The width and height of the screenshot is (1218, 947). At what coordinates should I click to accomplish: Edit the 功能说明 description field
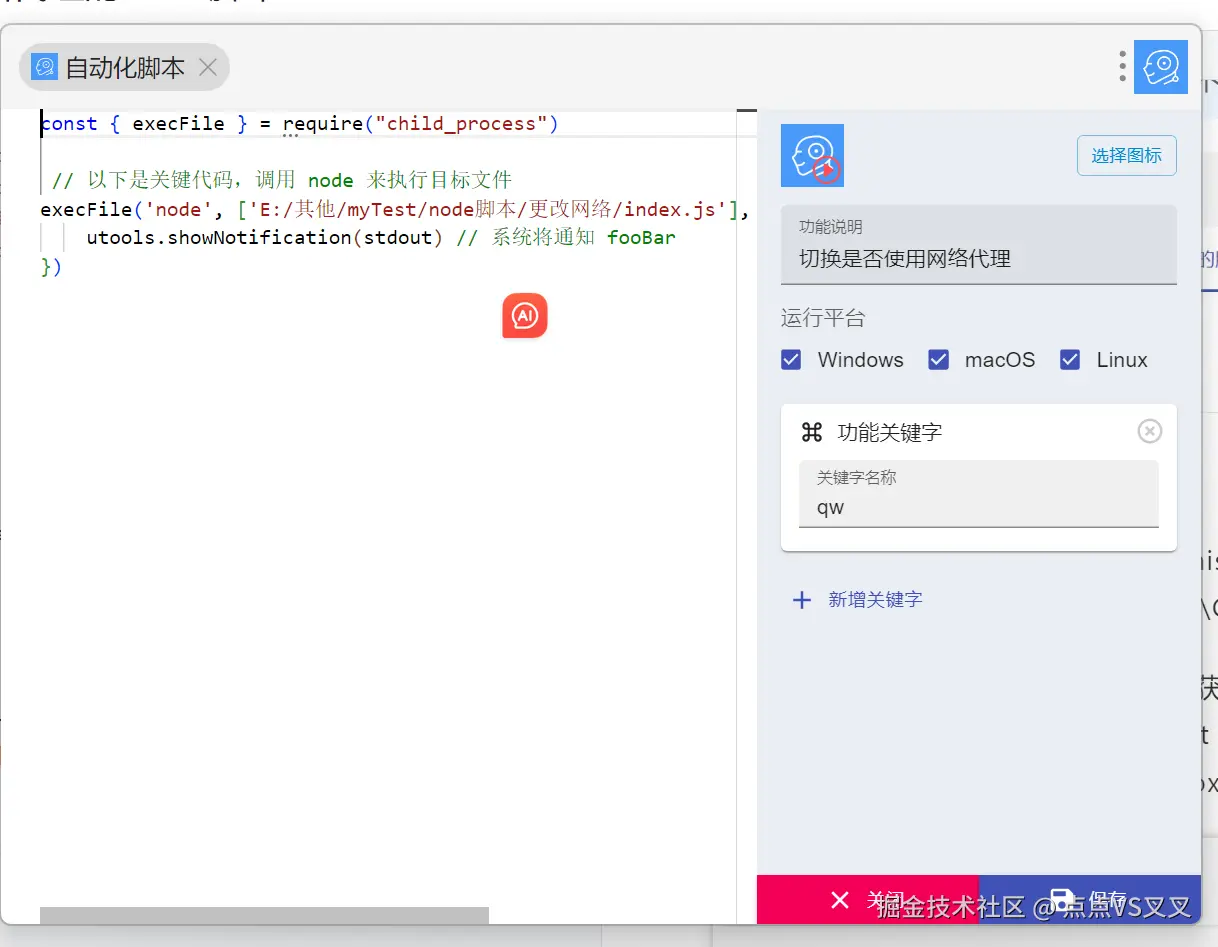pyautogui.click(x=978, y=245)
